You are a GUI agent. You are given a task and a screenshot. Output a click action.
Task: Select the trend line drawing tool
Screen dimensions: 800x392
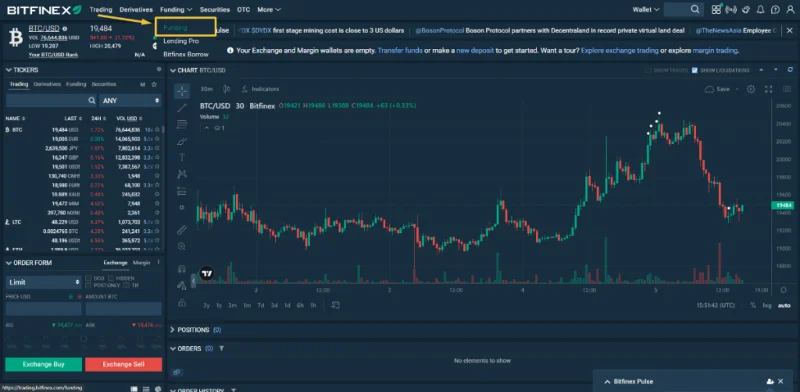tap(182, 108)
